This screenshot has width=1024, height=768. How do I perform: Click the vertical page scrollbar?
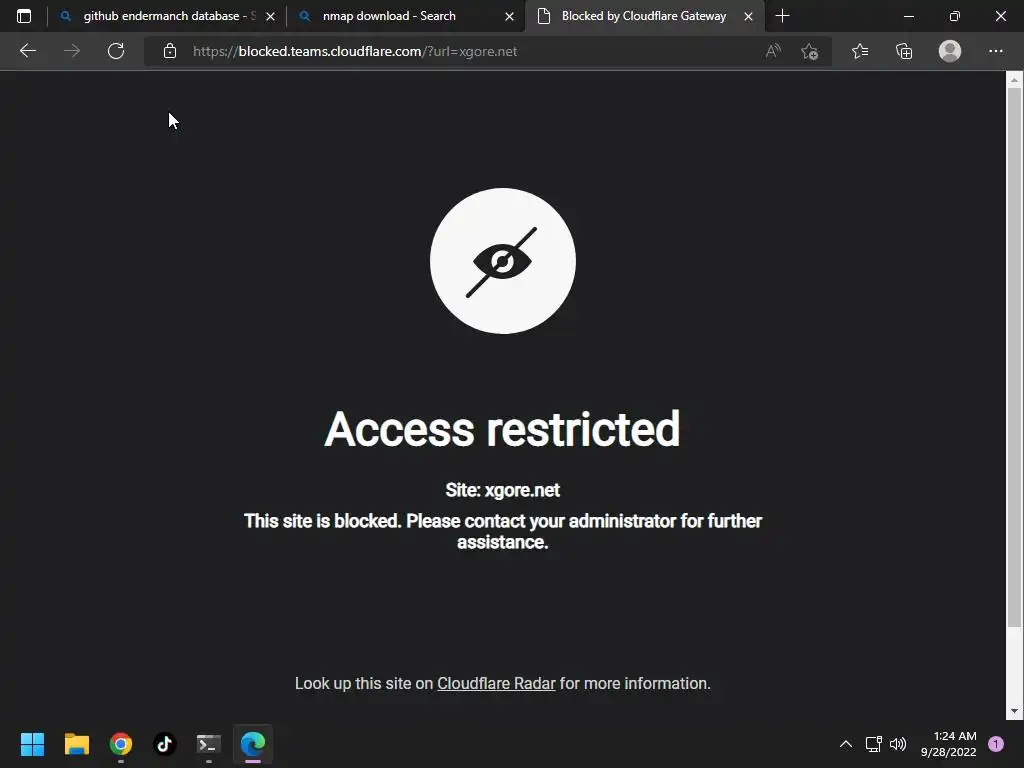tap(1014, 394)
